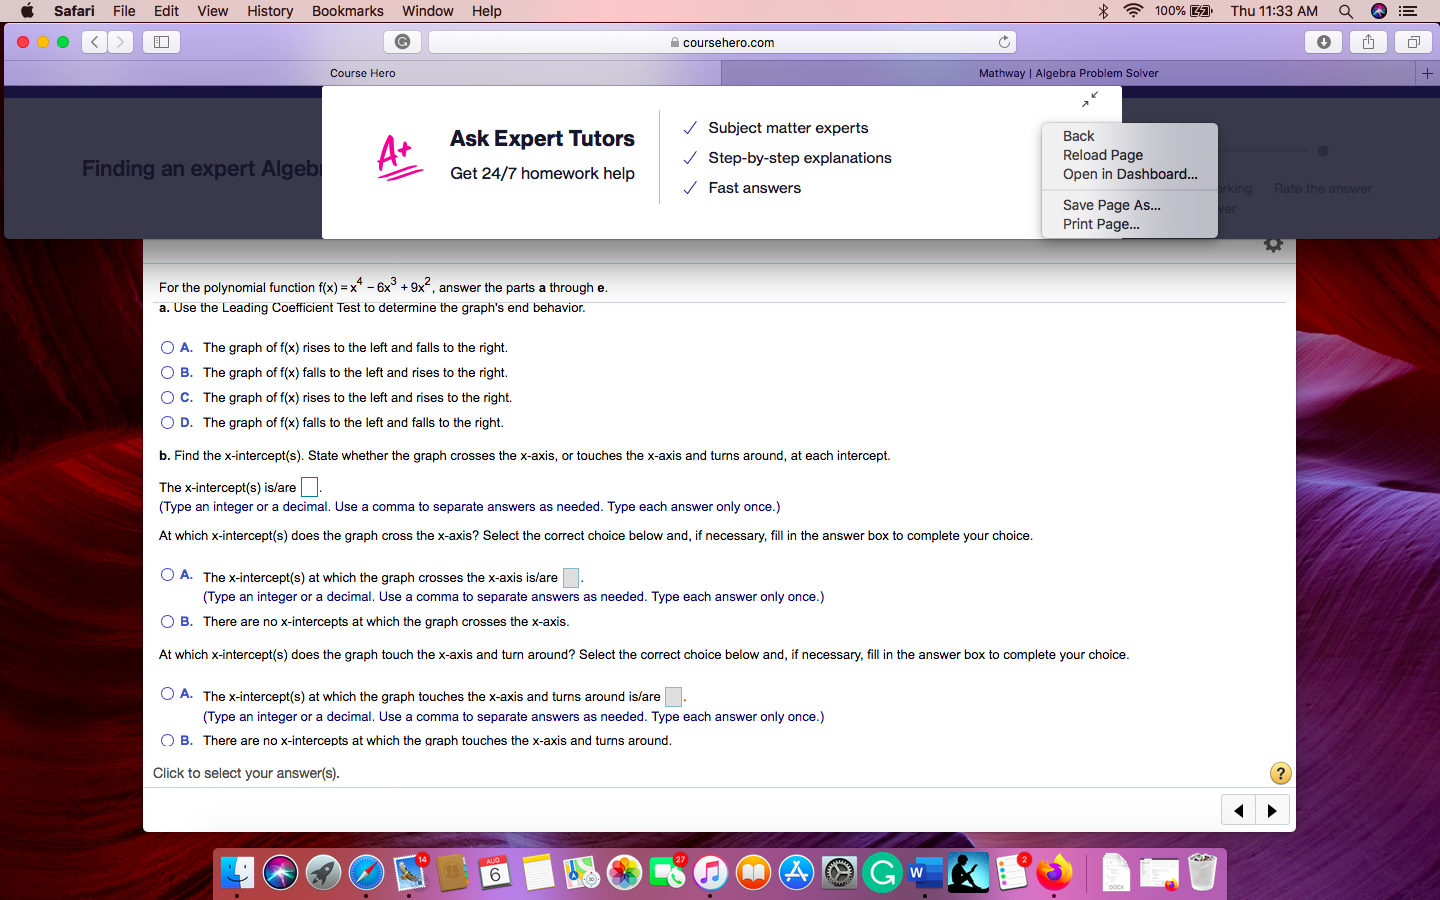Open the Window menu

point(427,11)
